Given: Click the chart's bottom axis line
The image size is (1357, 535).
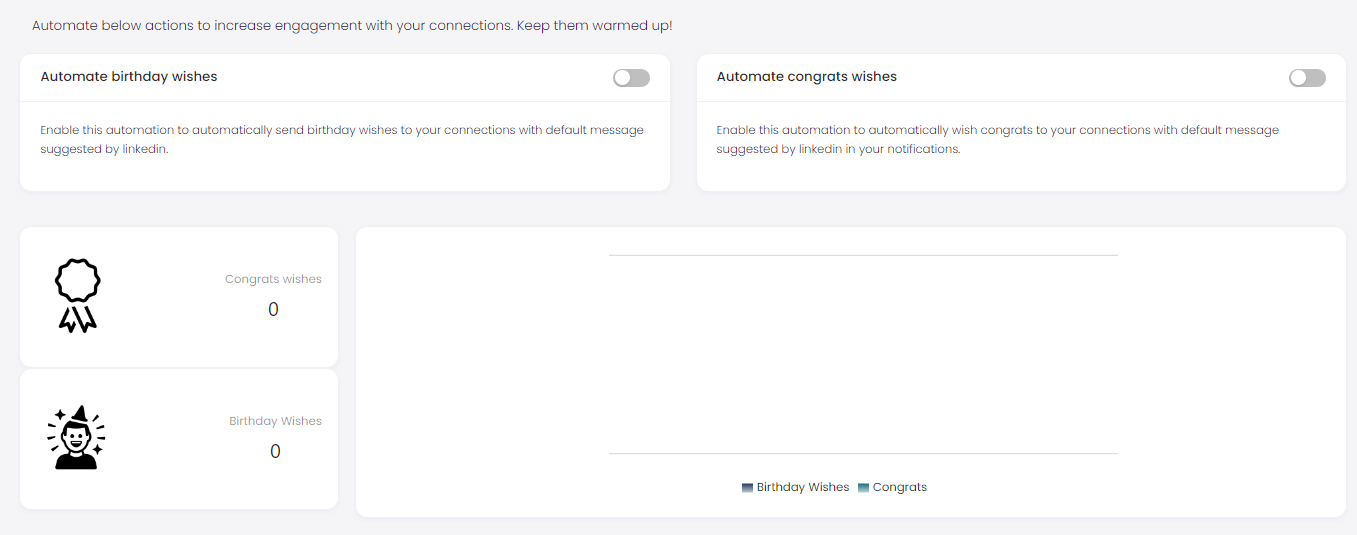Looking at the screenshot, I should point(862,454).
